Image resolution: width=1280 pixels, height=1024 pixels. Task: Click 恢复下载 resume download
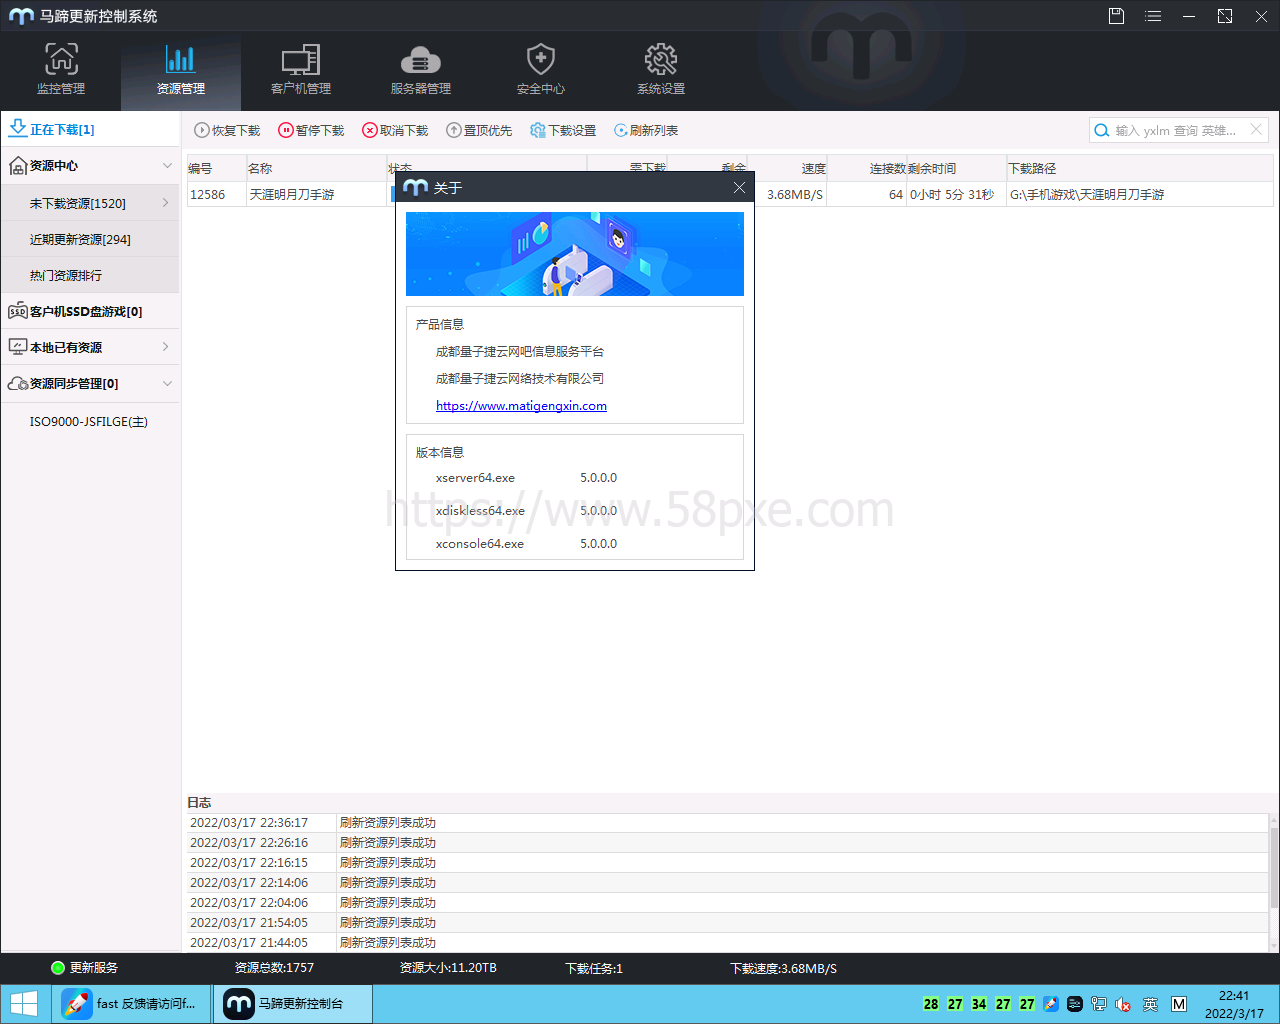click(227, 130)
